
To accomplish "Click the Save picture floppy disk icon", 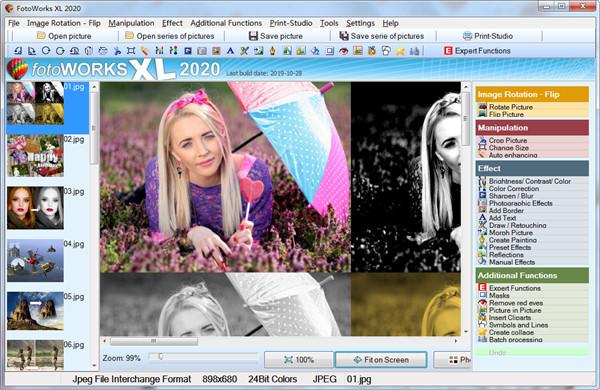I will tap(253, 36).
